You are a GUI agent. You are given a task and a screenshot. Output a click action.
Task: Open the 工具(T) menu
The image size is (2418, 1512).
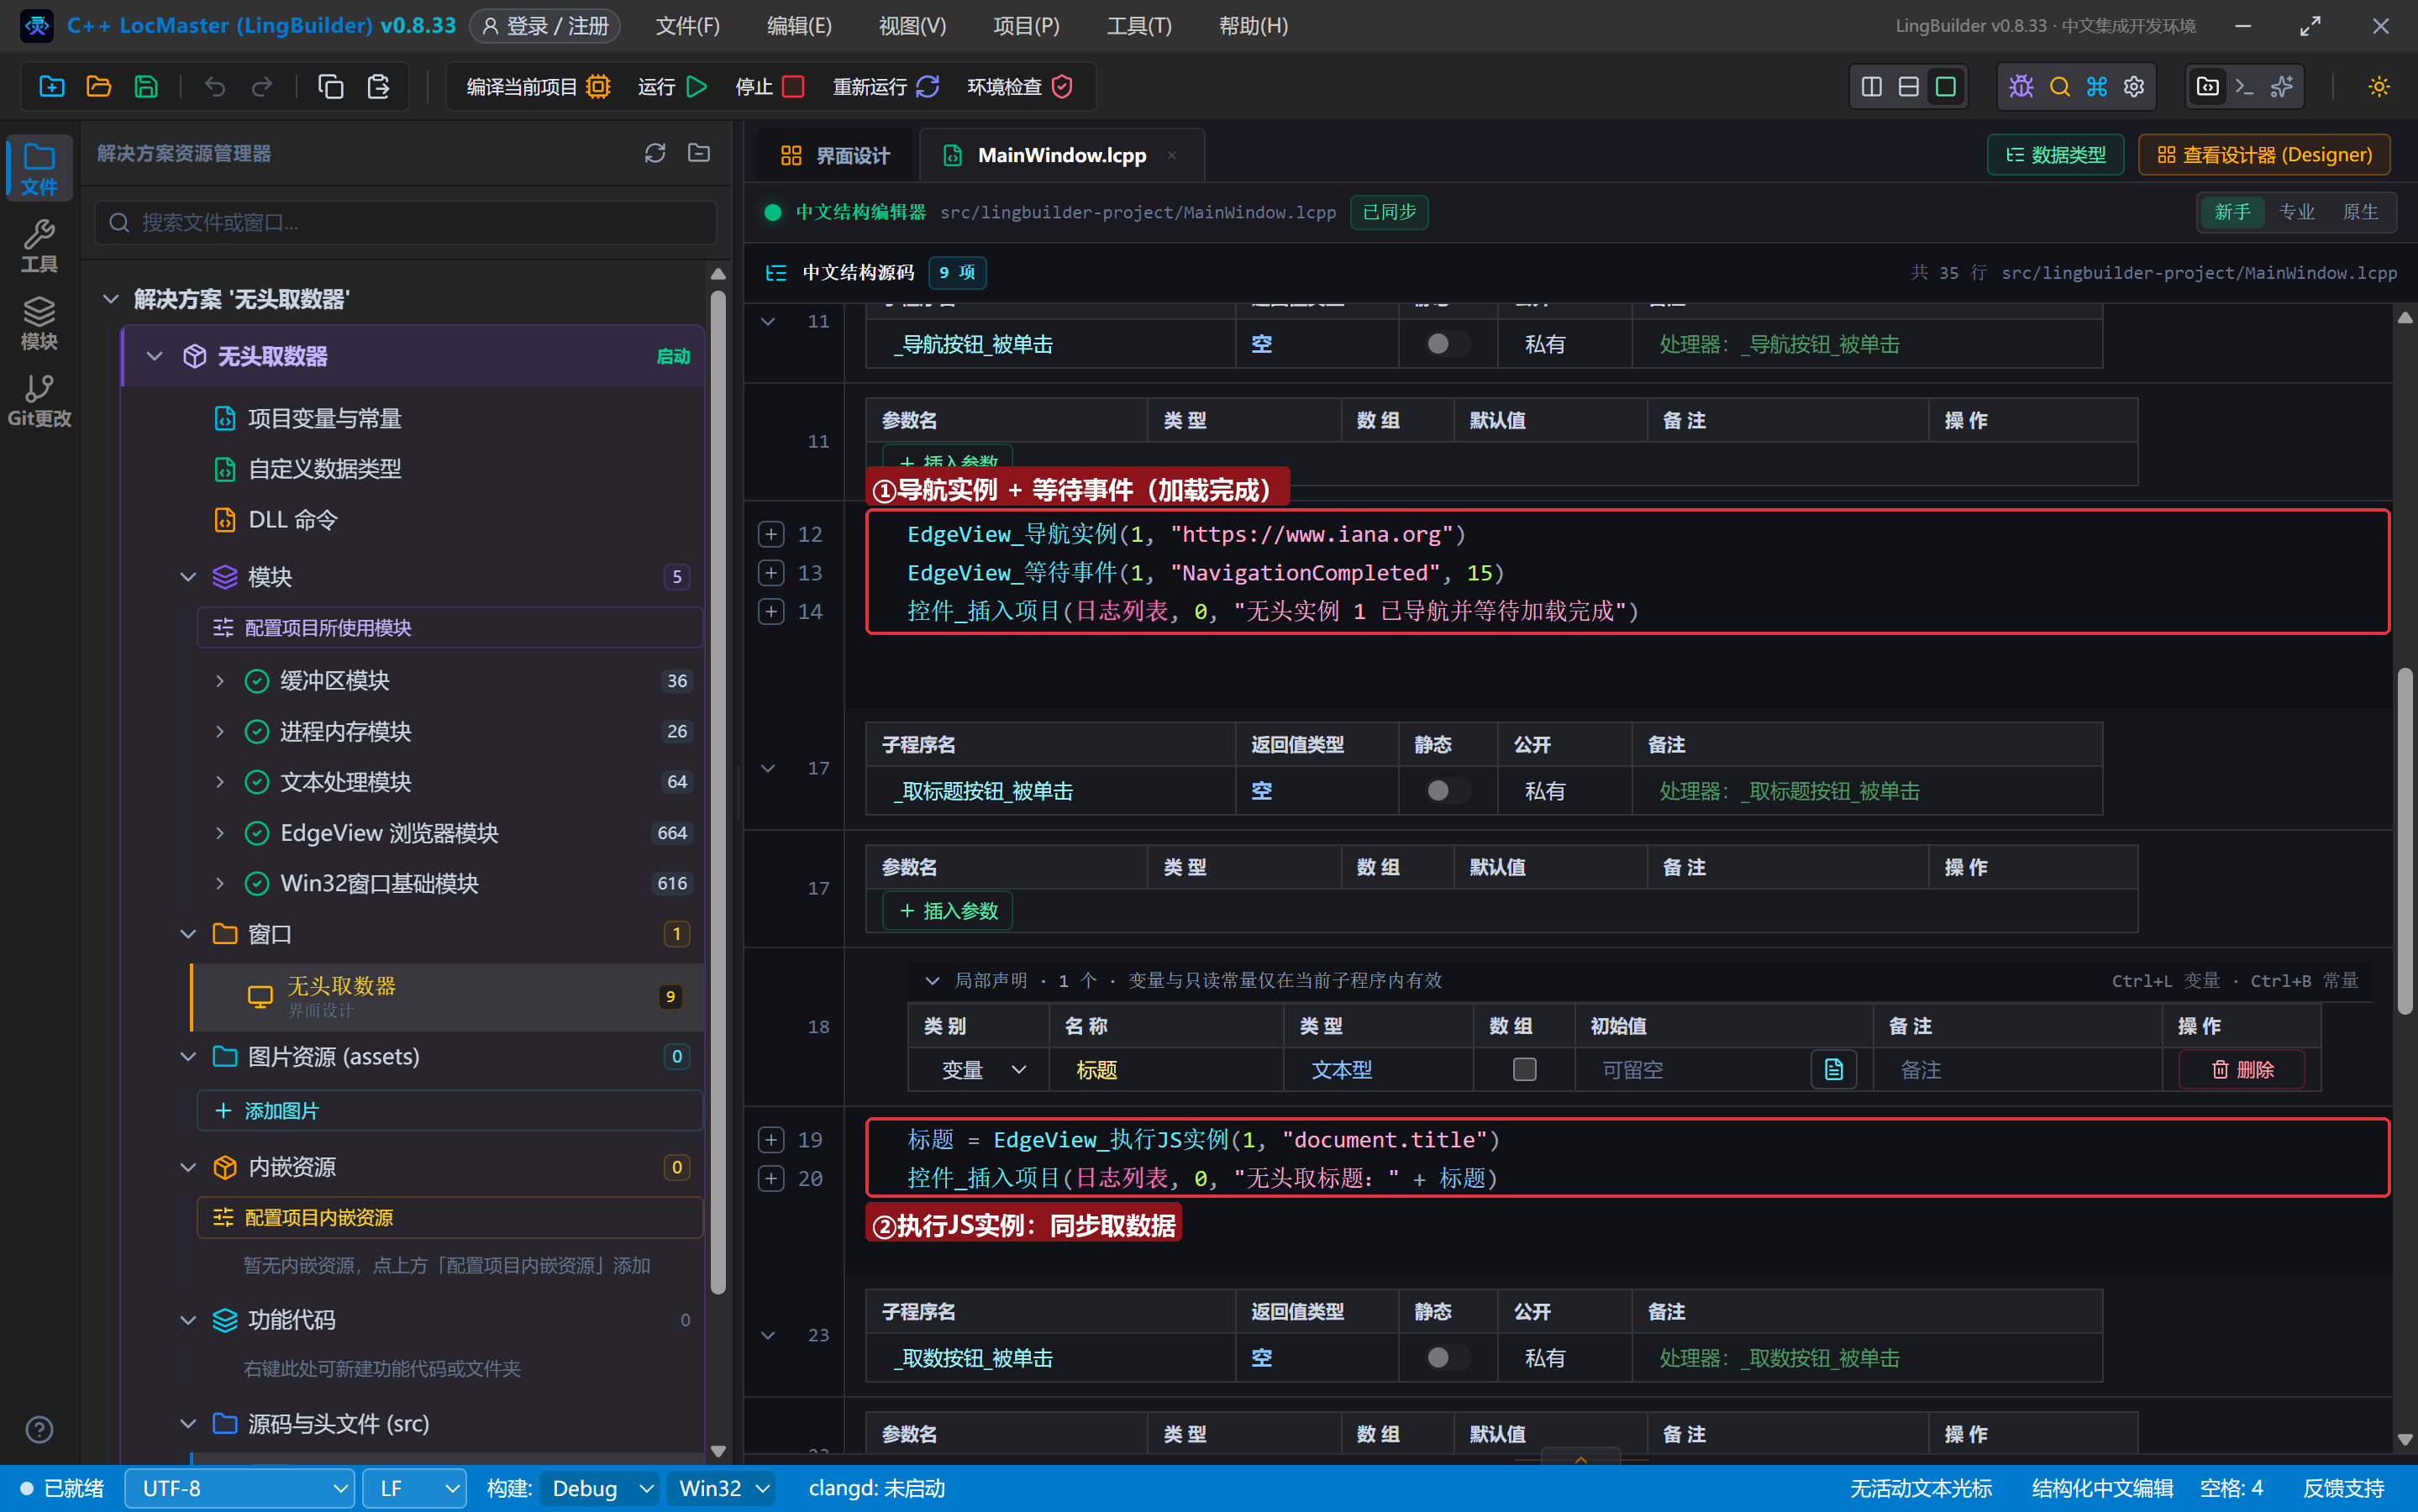pos(1138,26)
